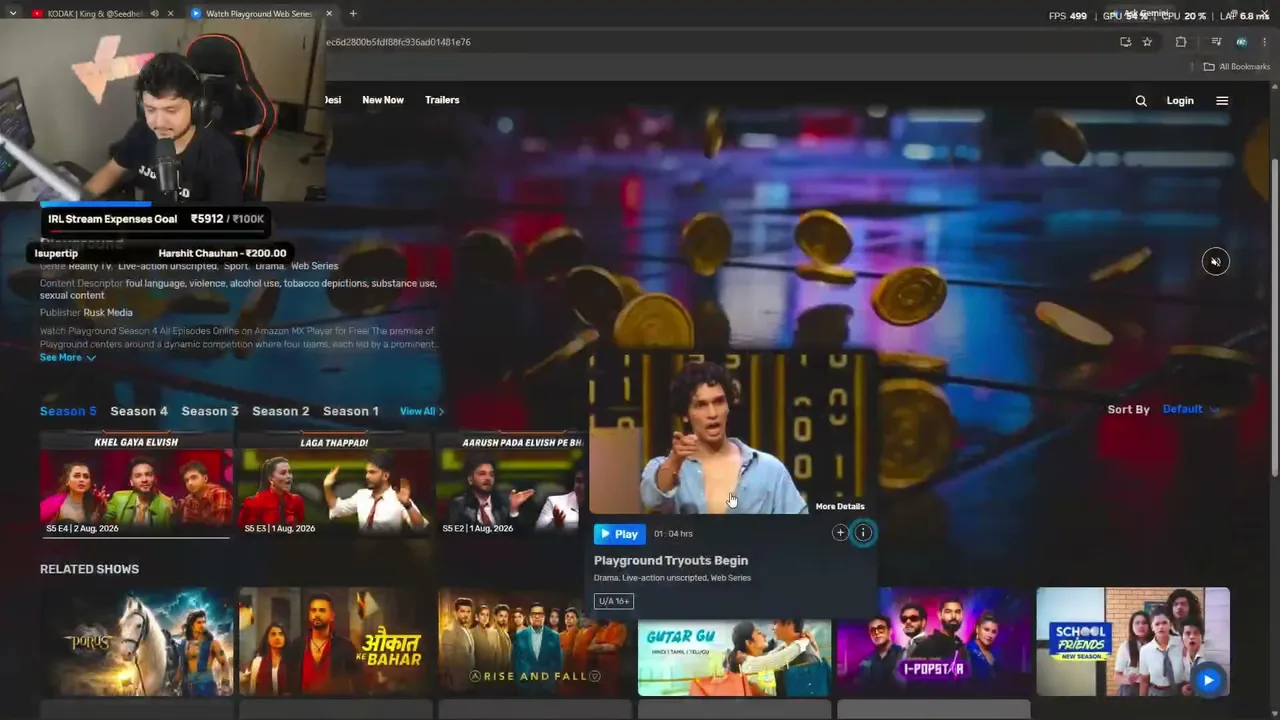Open the Gutar Gu related show
The height and width of the screenshot is (720, 1280).
click(734, 657)
